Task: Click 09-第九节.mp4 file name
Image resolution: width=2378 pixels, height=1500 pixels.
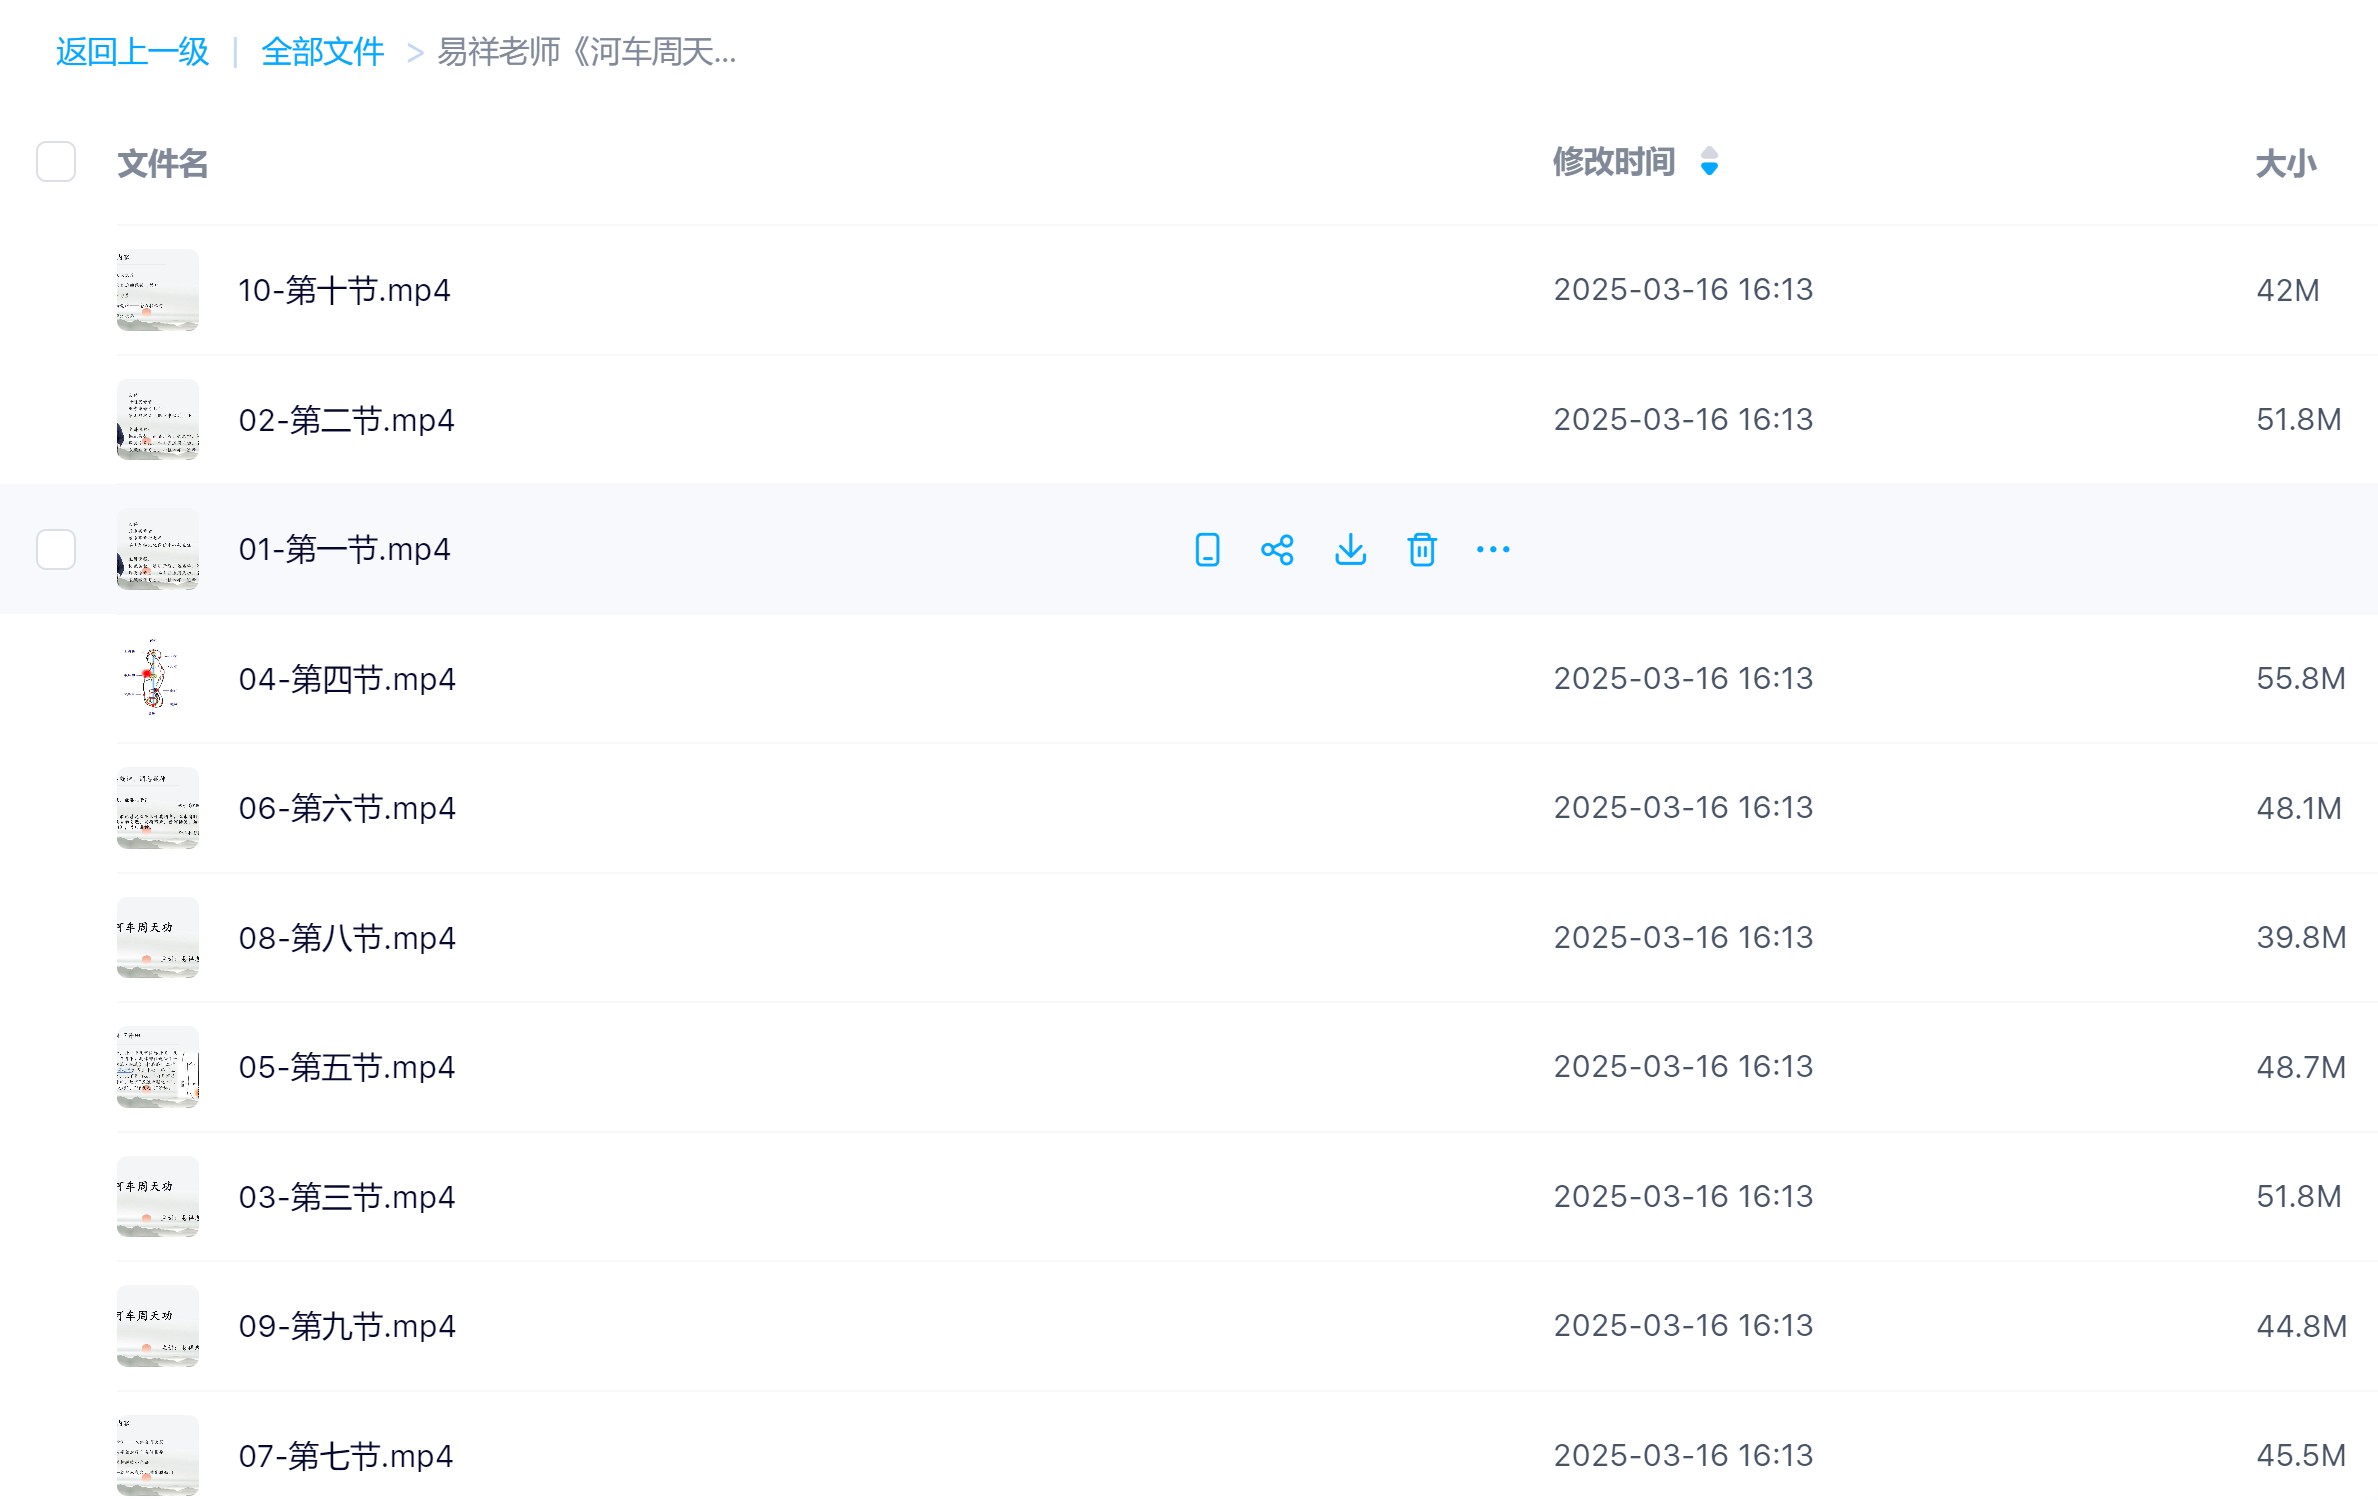Action: point(346,1326)
